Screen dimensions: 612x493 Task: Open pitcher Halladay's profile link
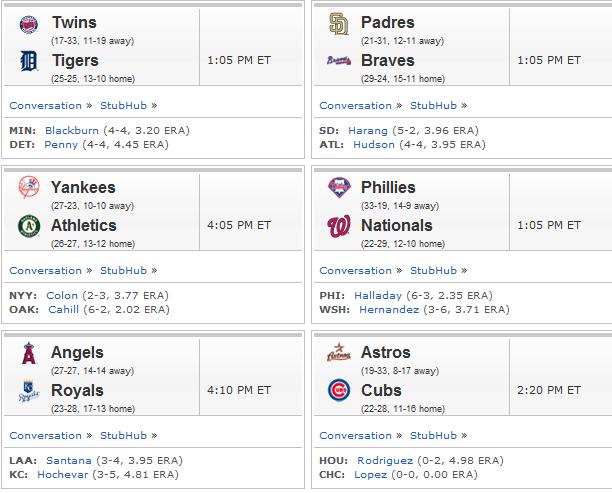click(378, 295)
